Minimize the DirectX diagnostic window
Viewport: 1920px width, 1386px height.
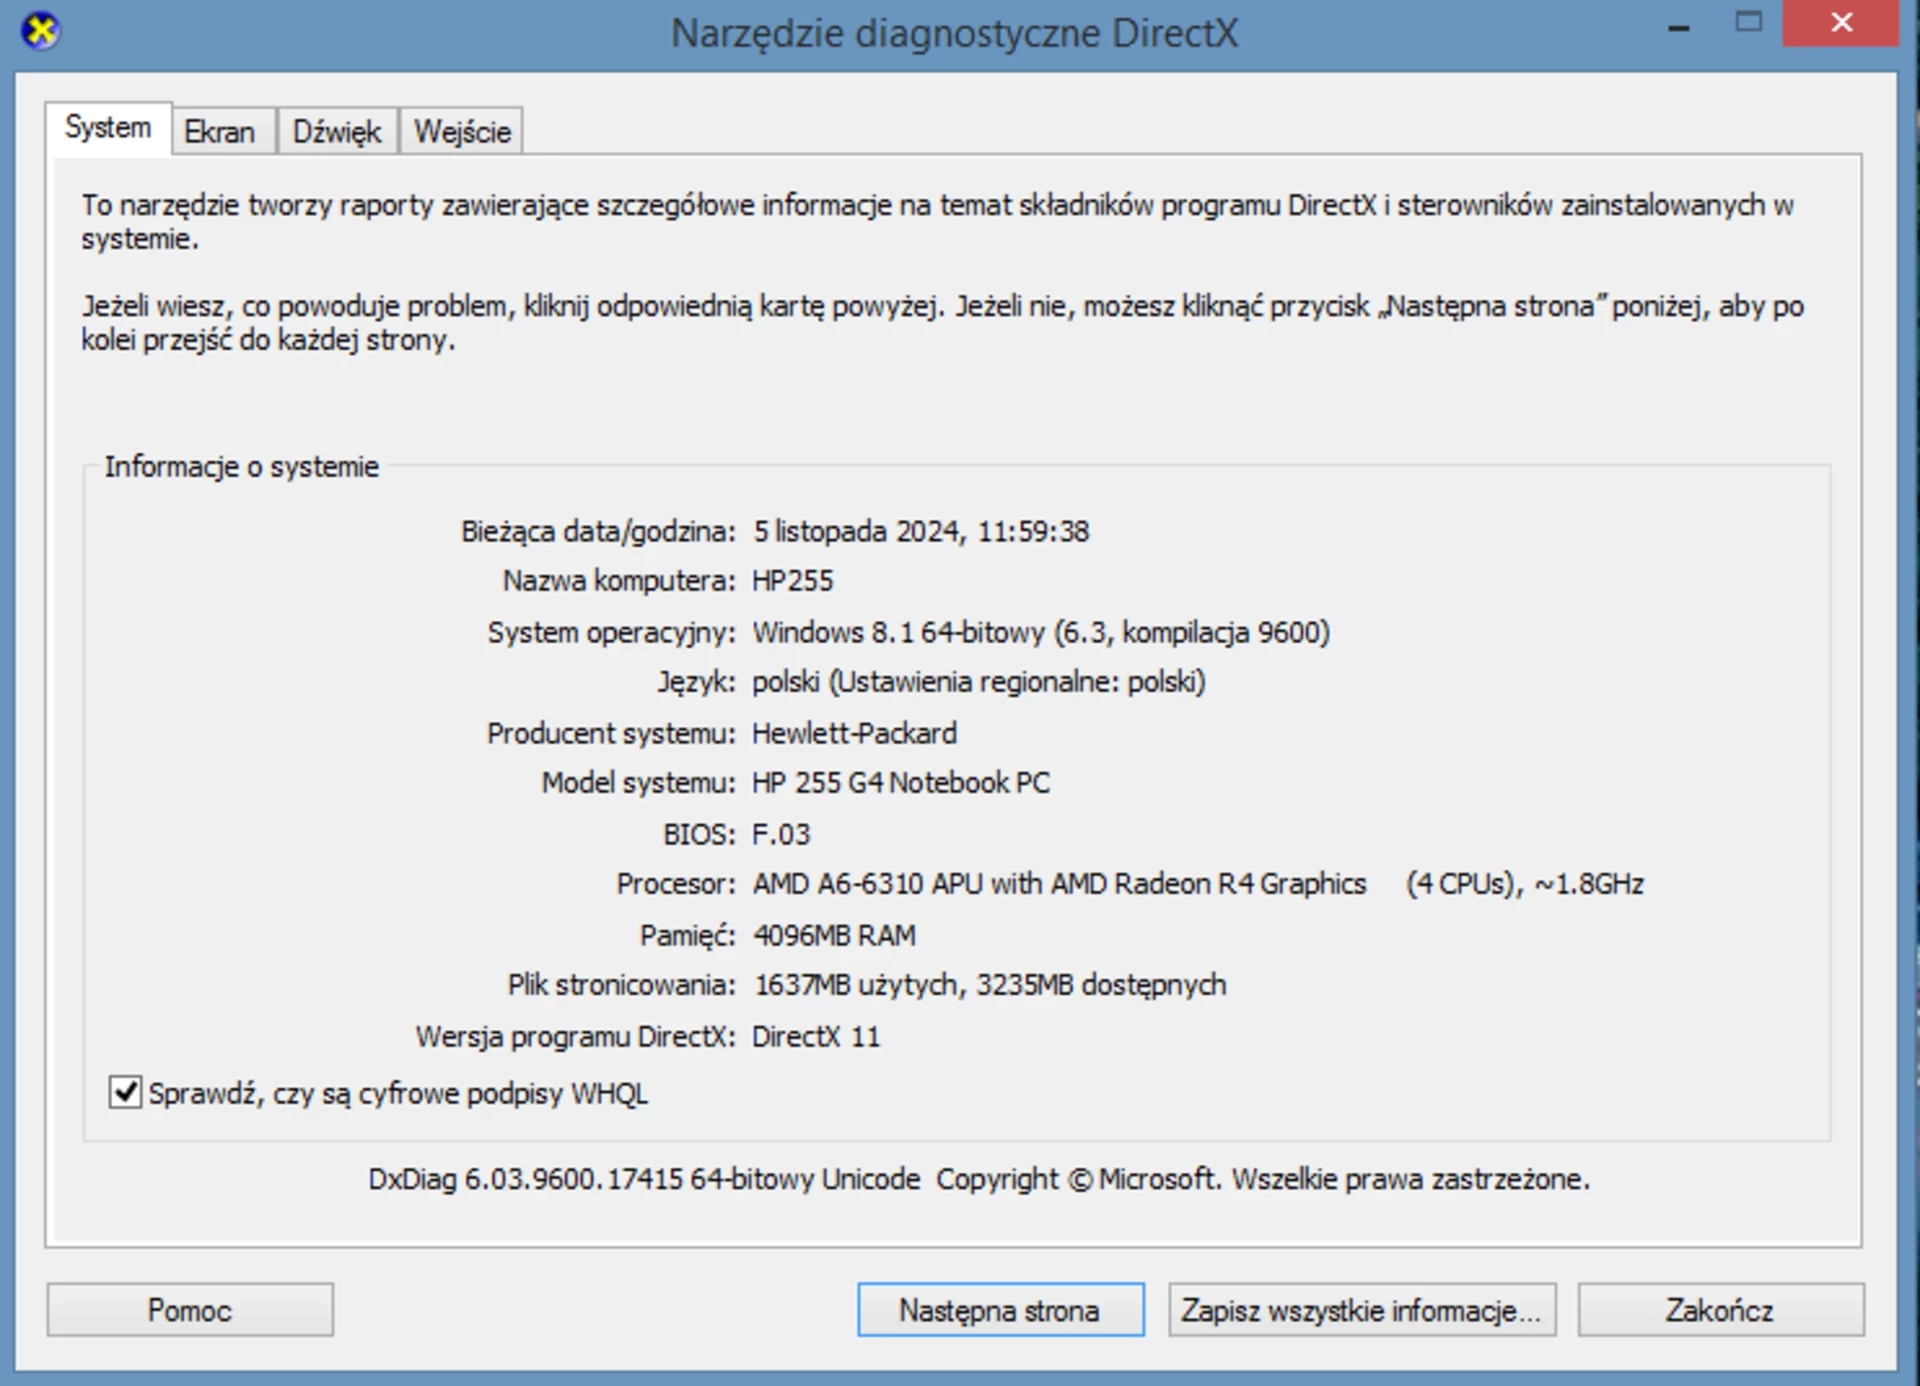pyautogui.click(x=1679, y=26)
